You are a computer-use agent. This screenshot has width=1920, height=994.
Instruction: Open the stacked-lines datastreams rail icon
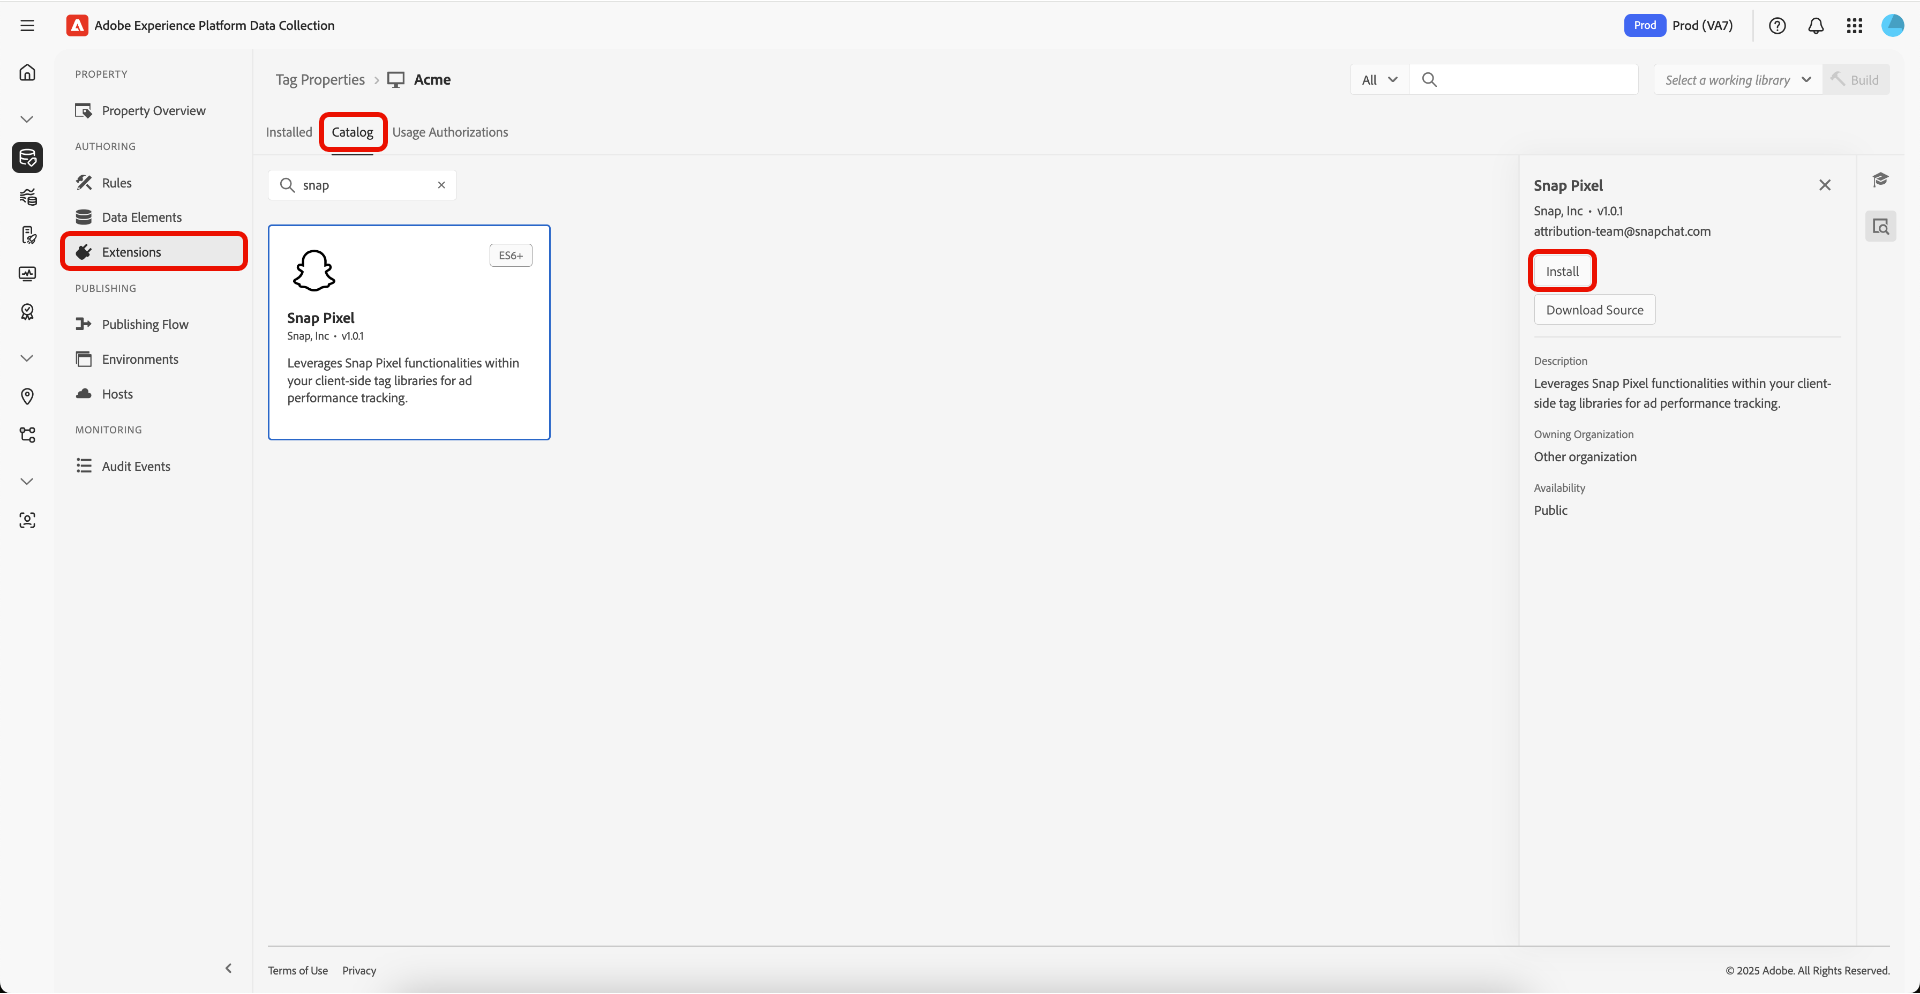[x=27, y=197]
